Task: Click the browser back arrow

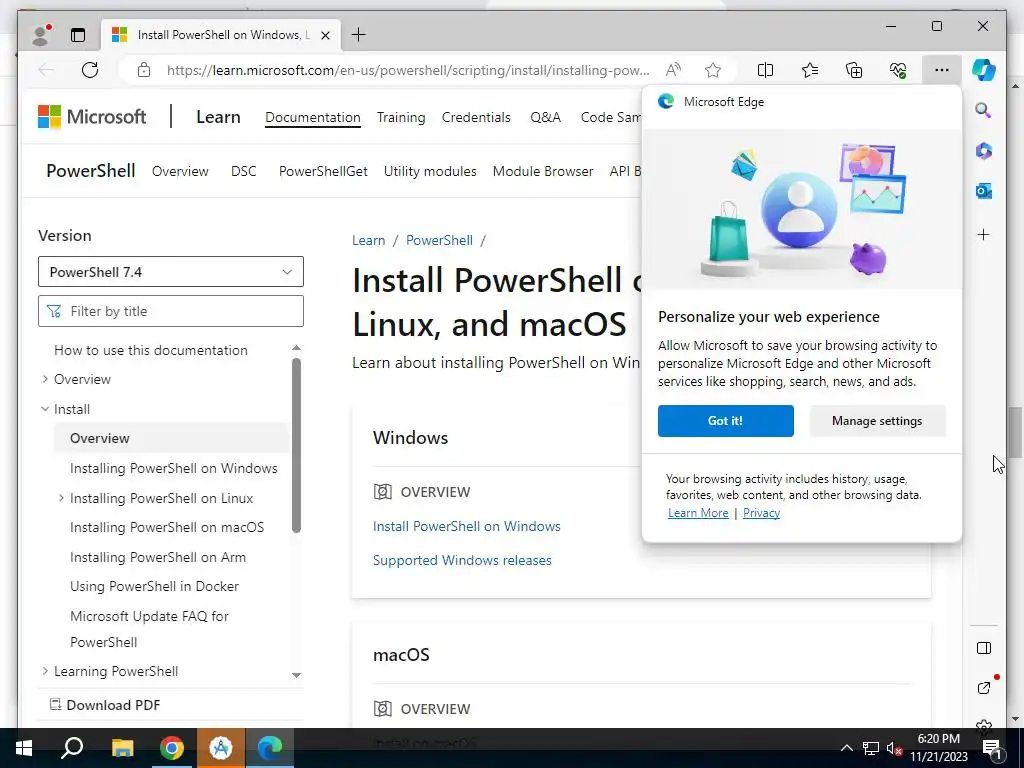Action: coord(46,70)
